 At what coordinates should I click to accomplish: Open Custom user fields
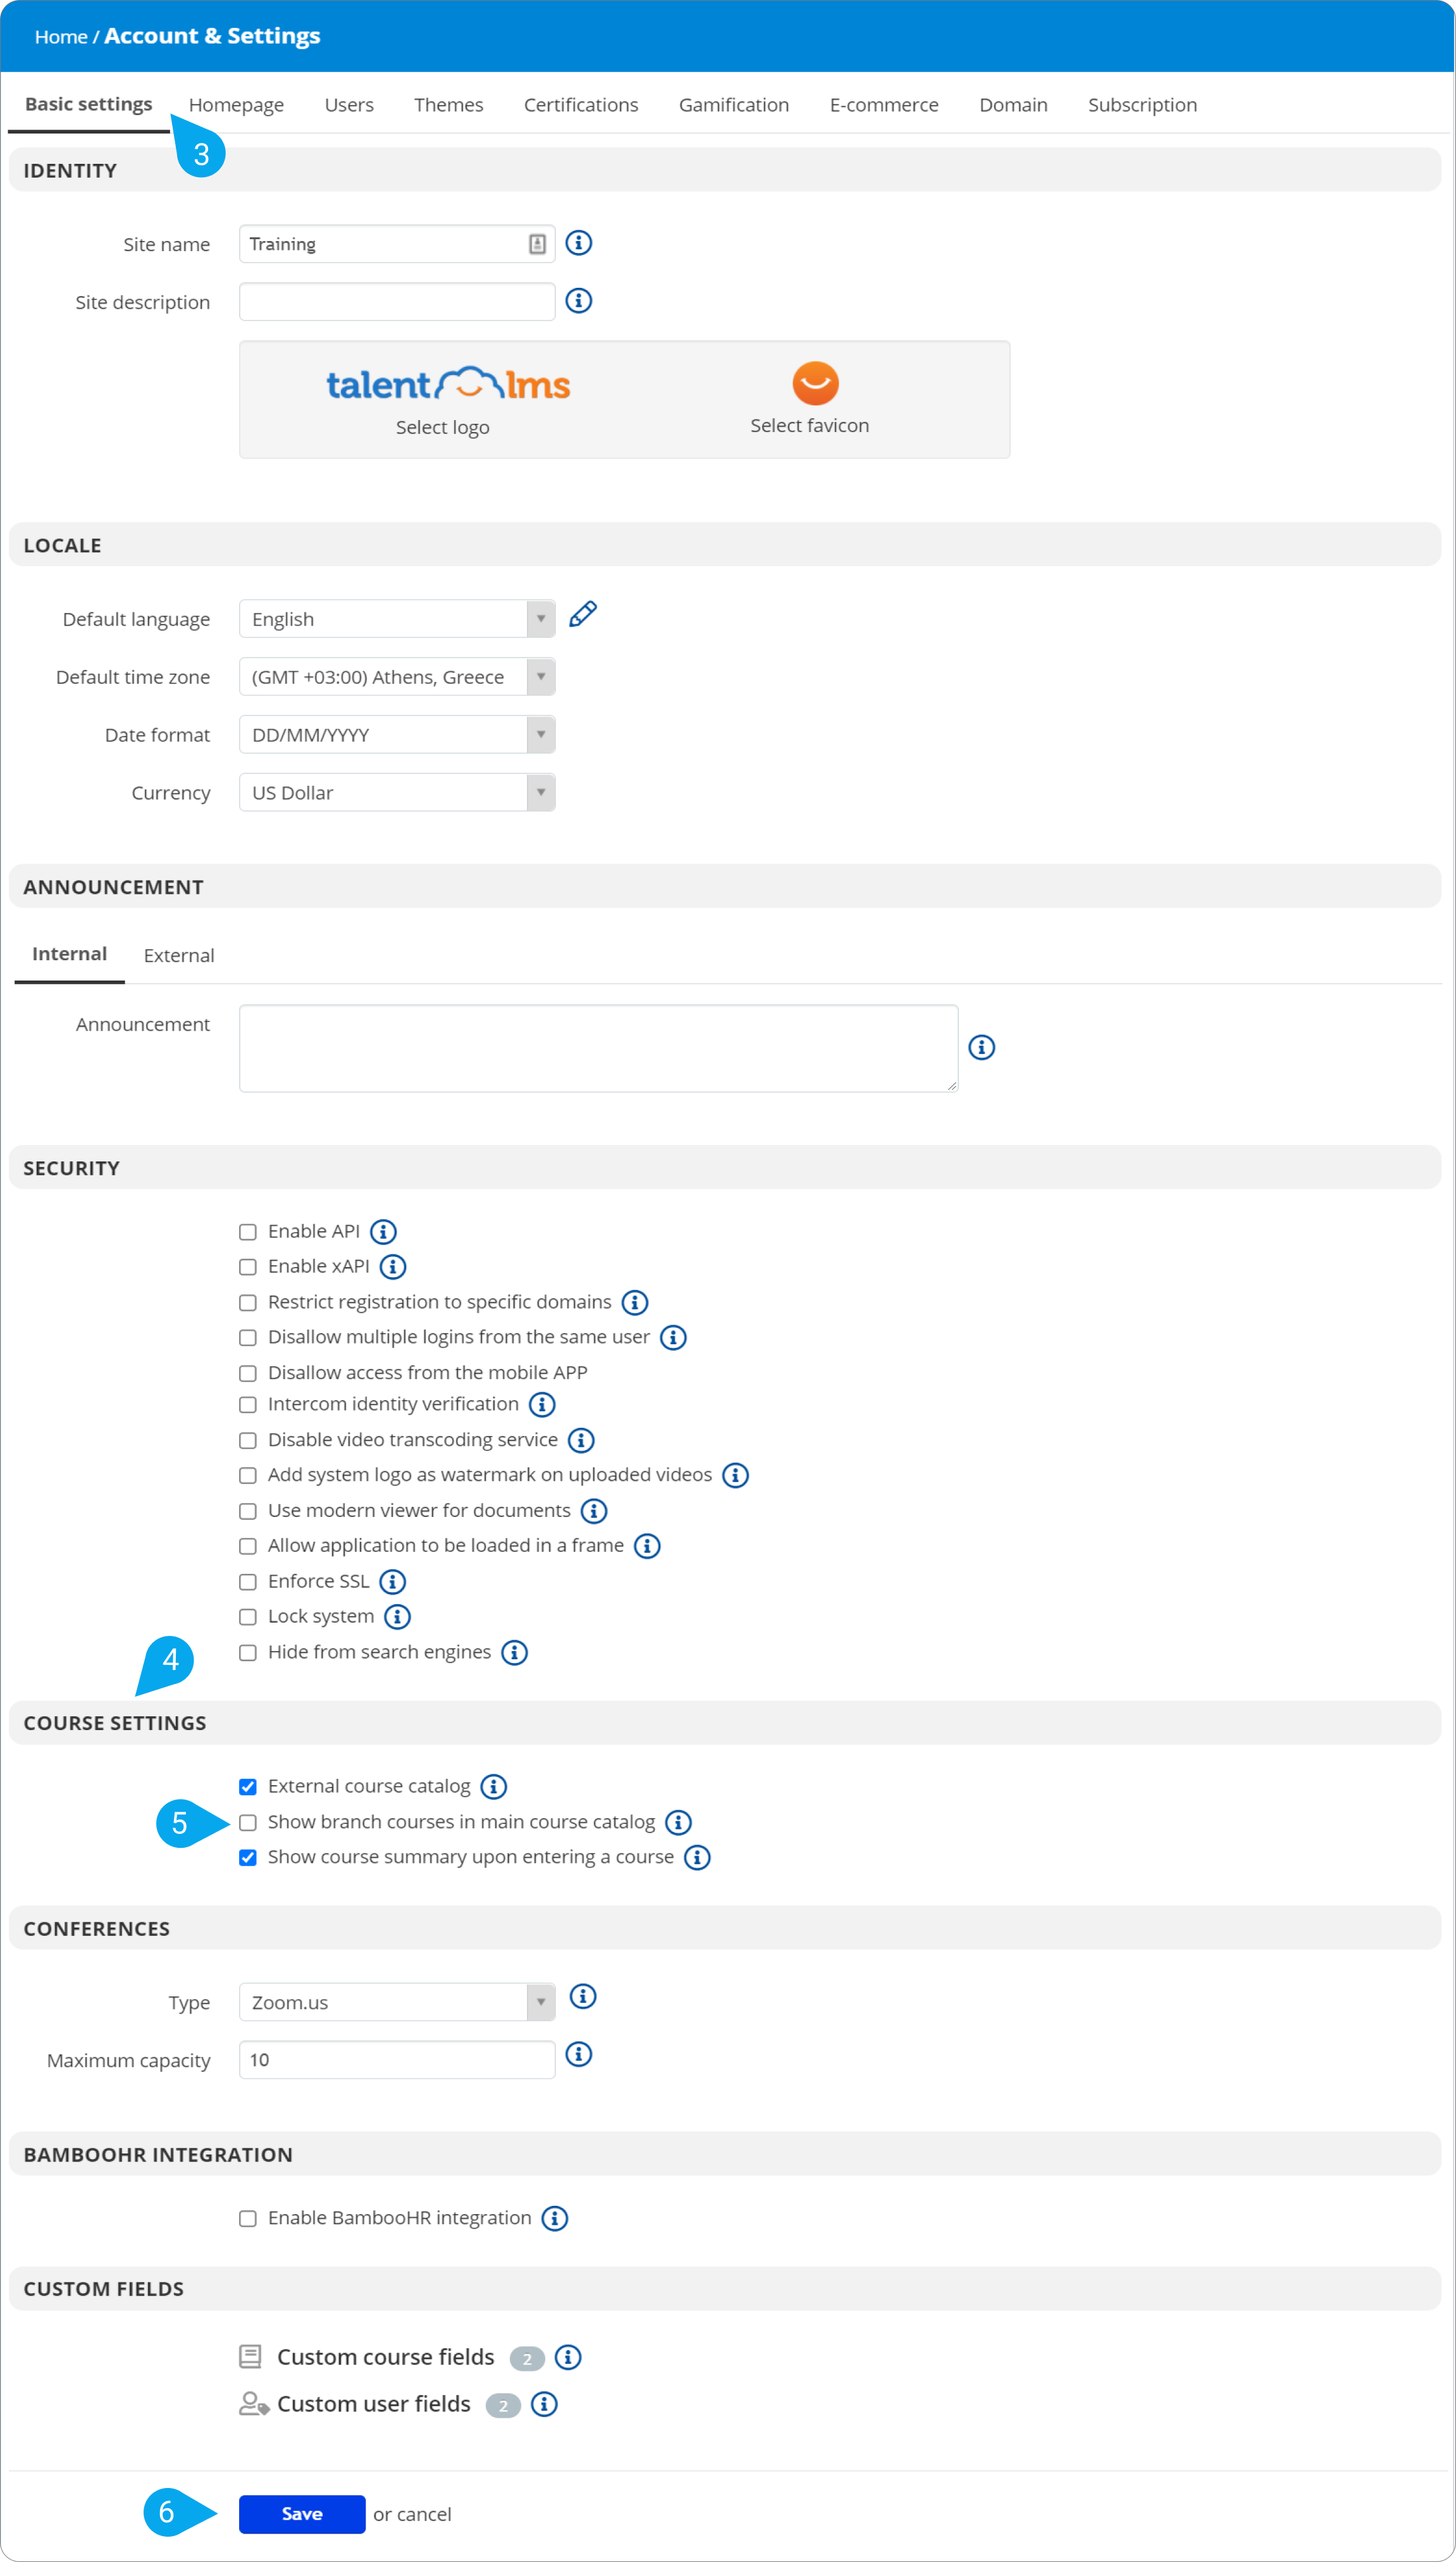tap(374, 2404)
